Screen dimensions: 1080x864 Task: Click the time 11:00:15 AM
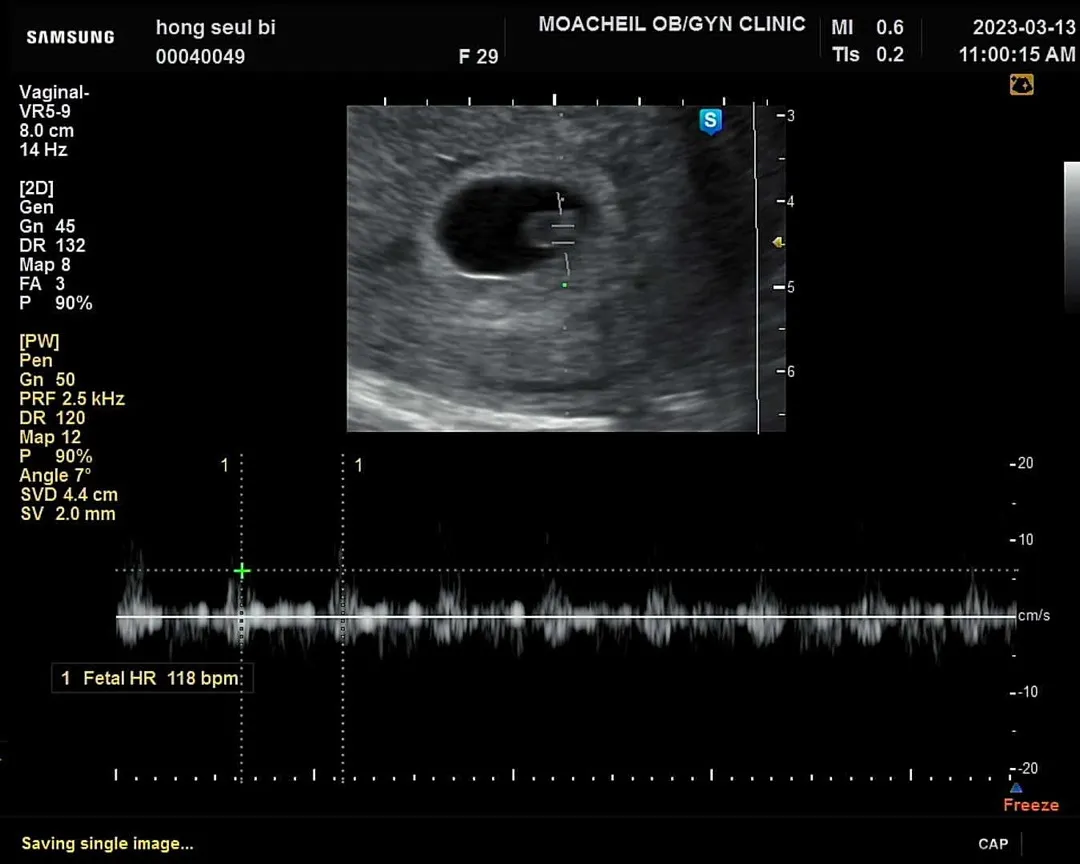point(1017,54)
